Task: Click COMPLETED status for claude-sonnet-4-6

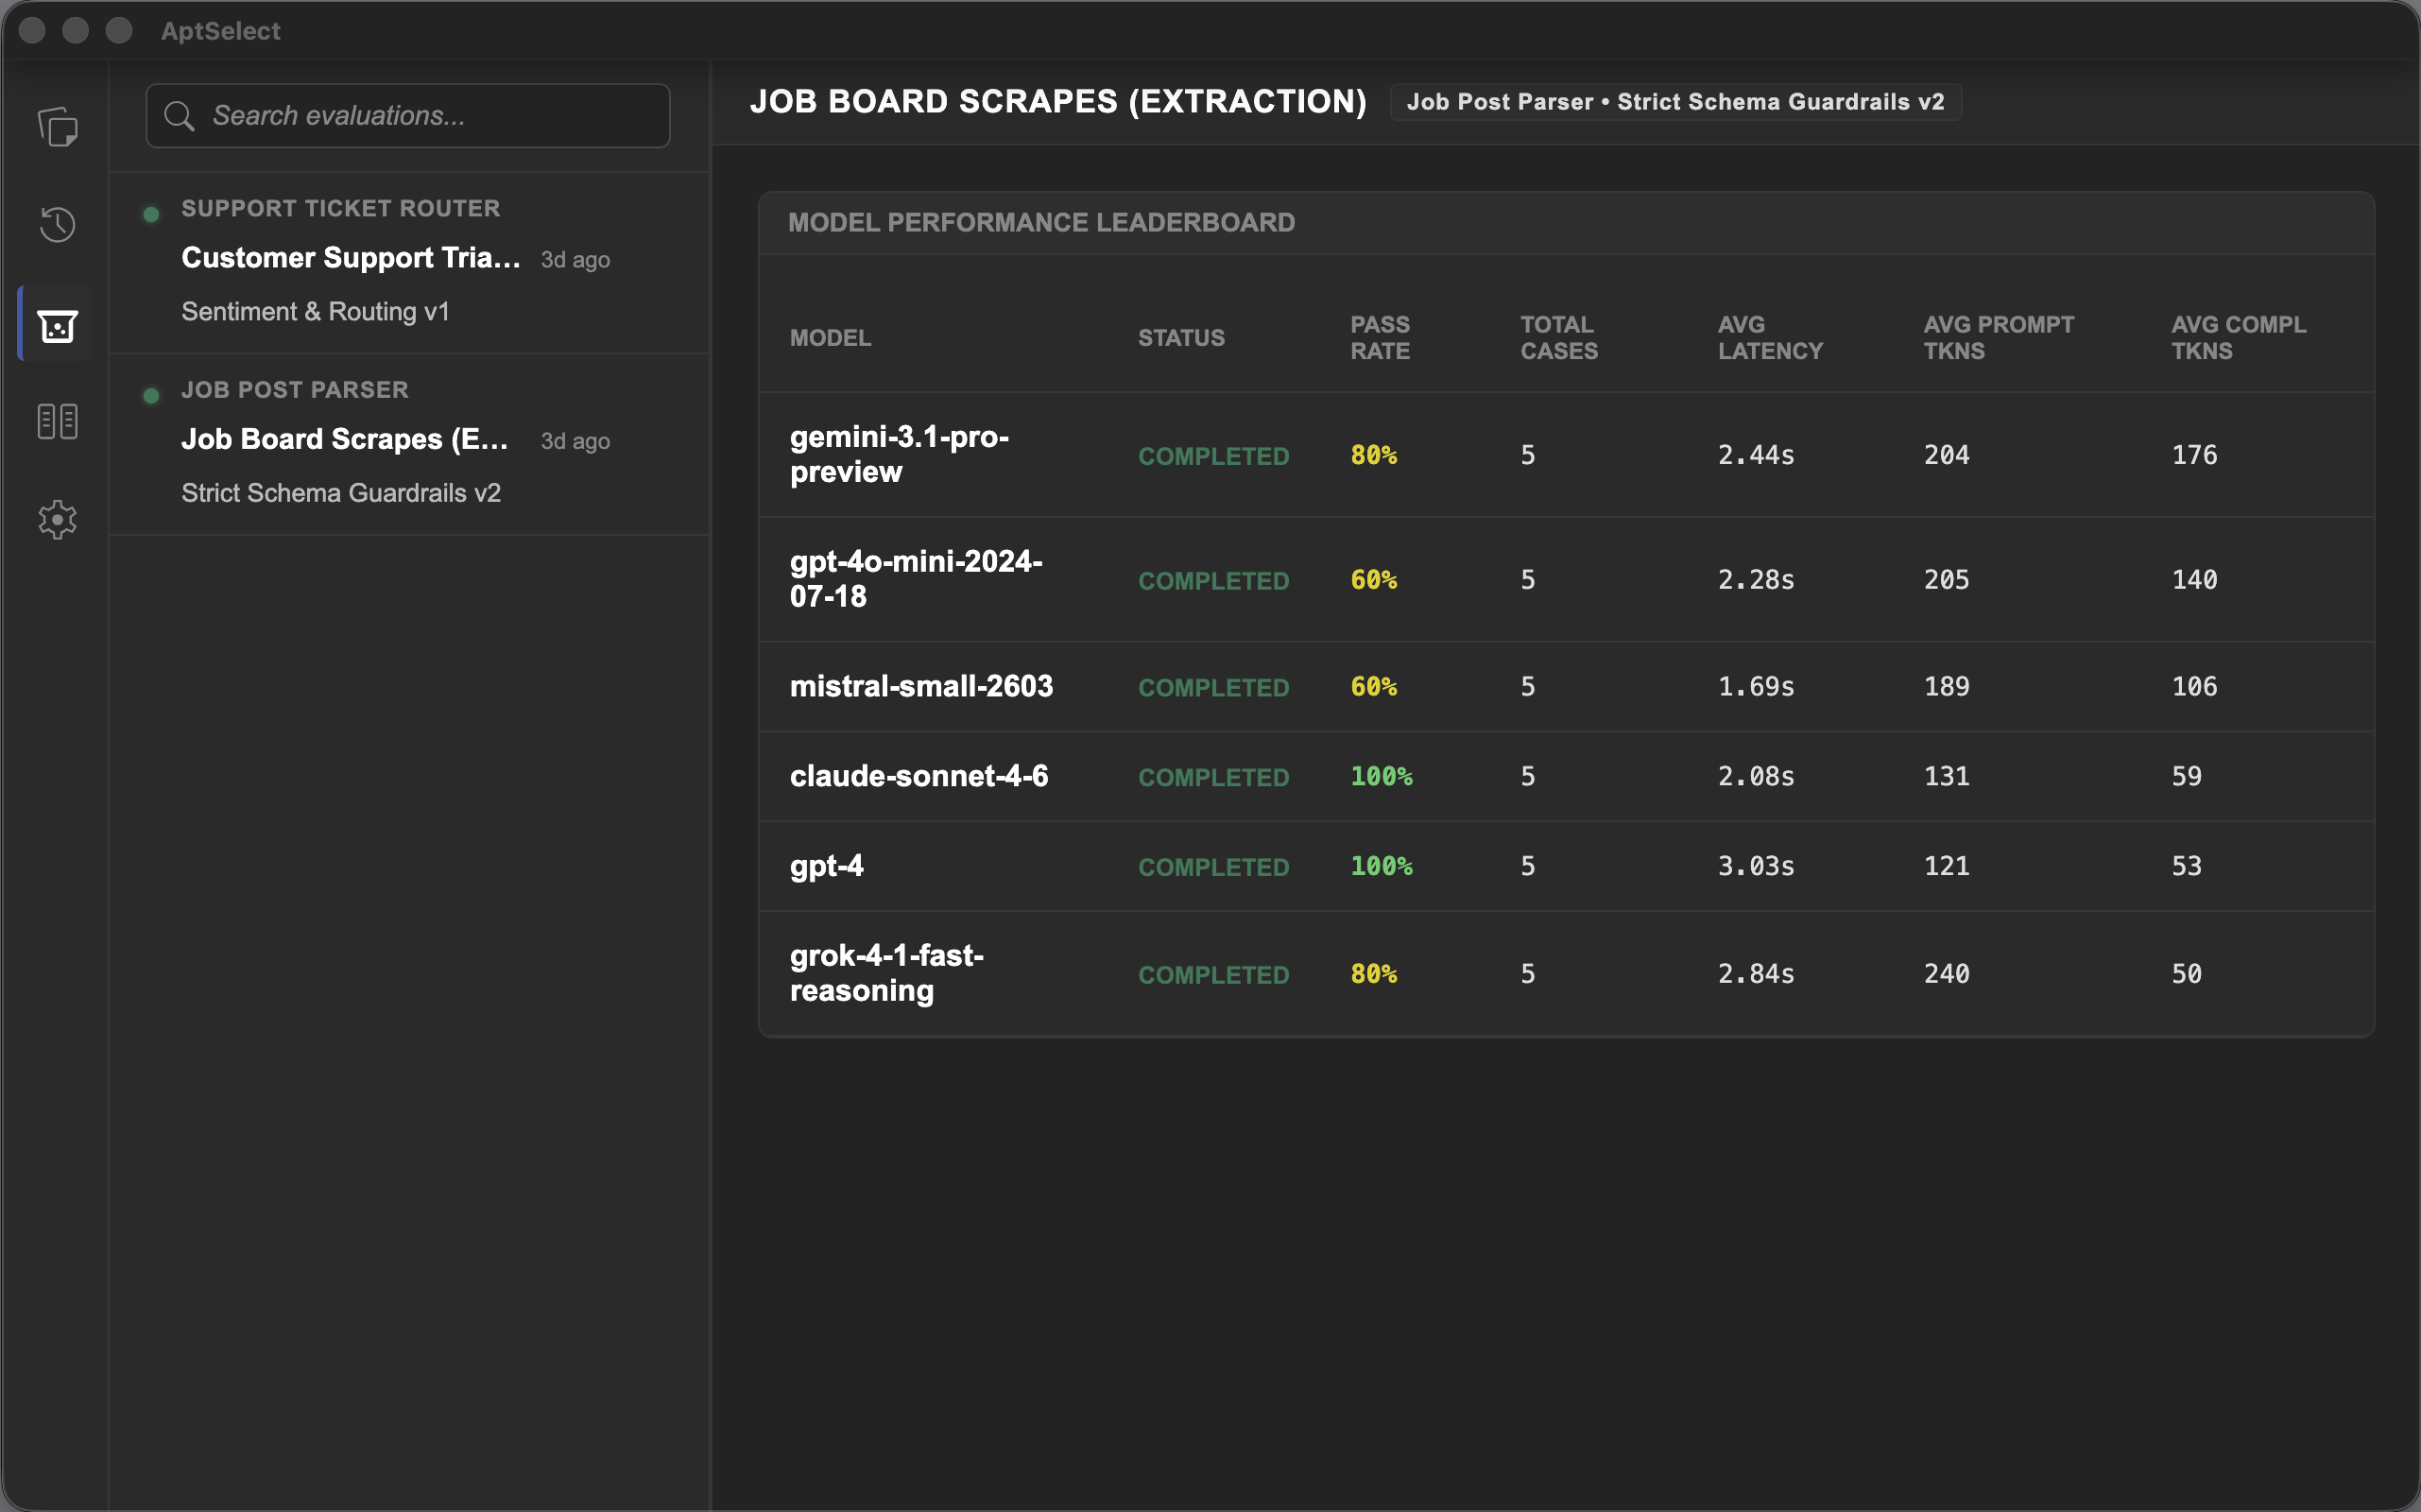Action: (x=1213, y=777)
